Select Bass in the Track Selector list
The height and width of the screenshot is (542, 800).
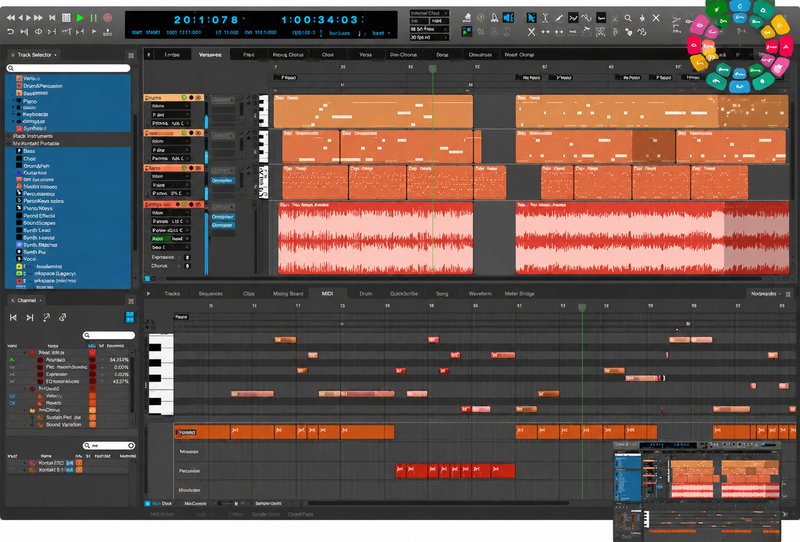(29, 151)
